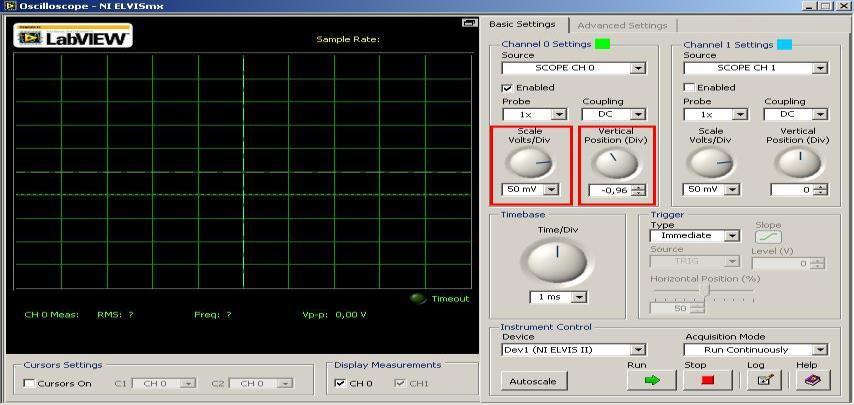Click the Freq: ? measurement text

213,315
